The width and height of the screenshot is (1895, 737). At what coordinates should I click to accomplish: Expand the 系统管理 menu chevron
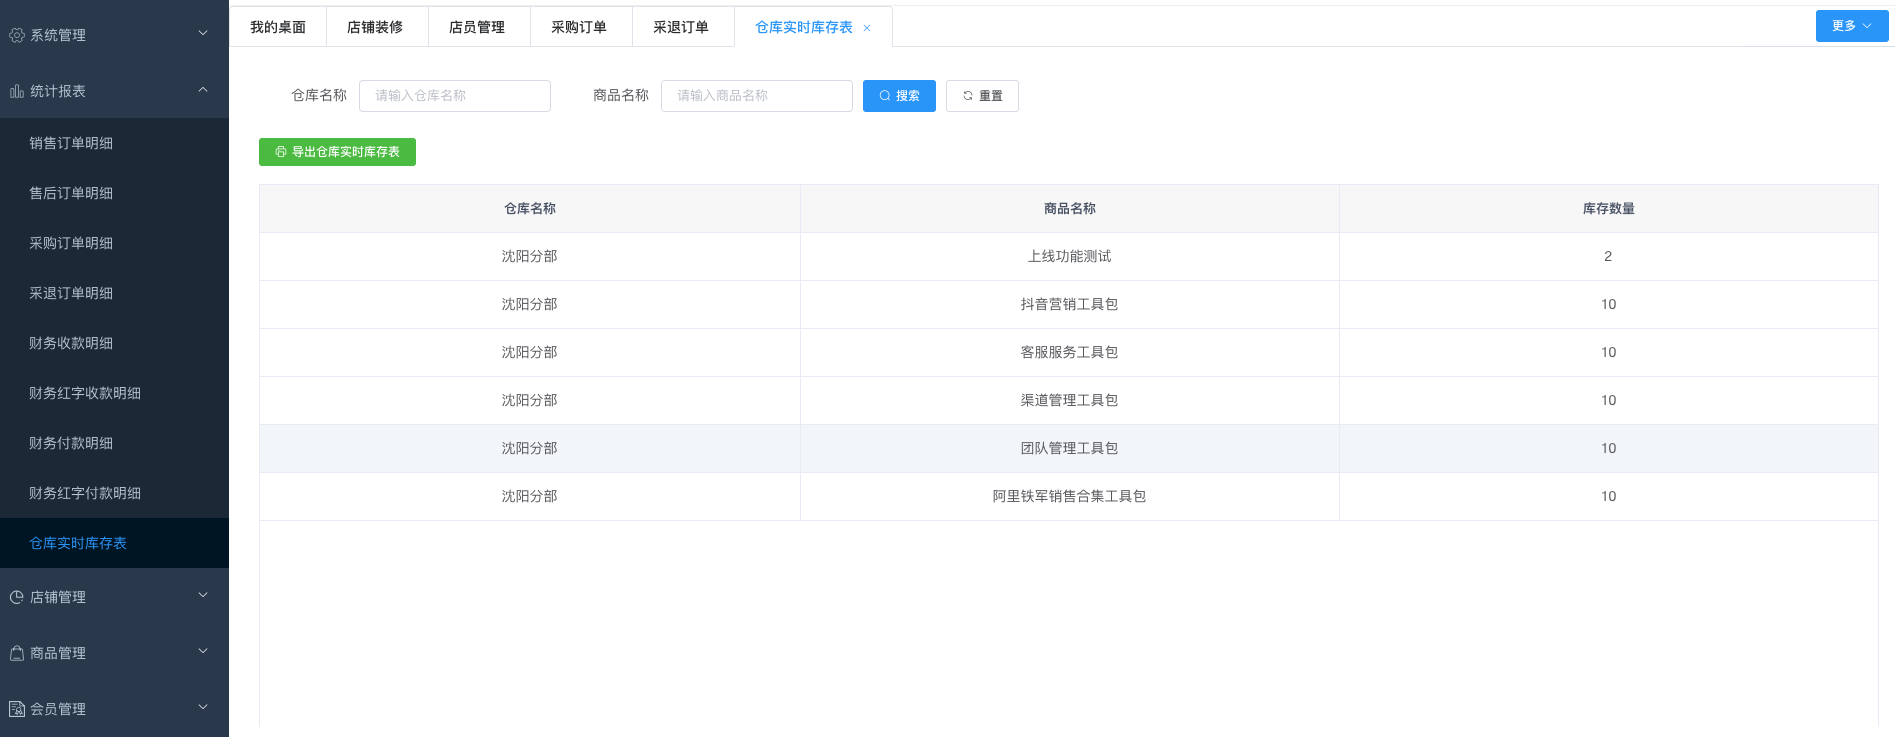(x=203, y=33)
